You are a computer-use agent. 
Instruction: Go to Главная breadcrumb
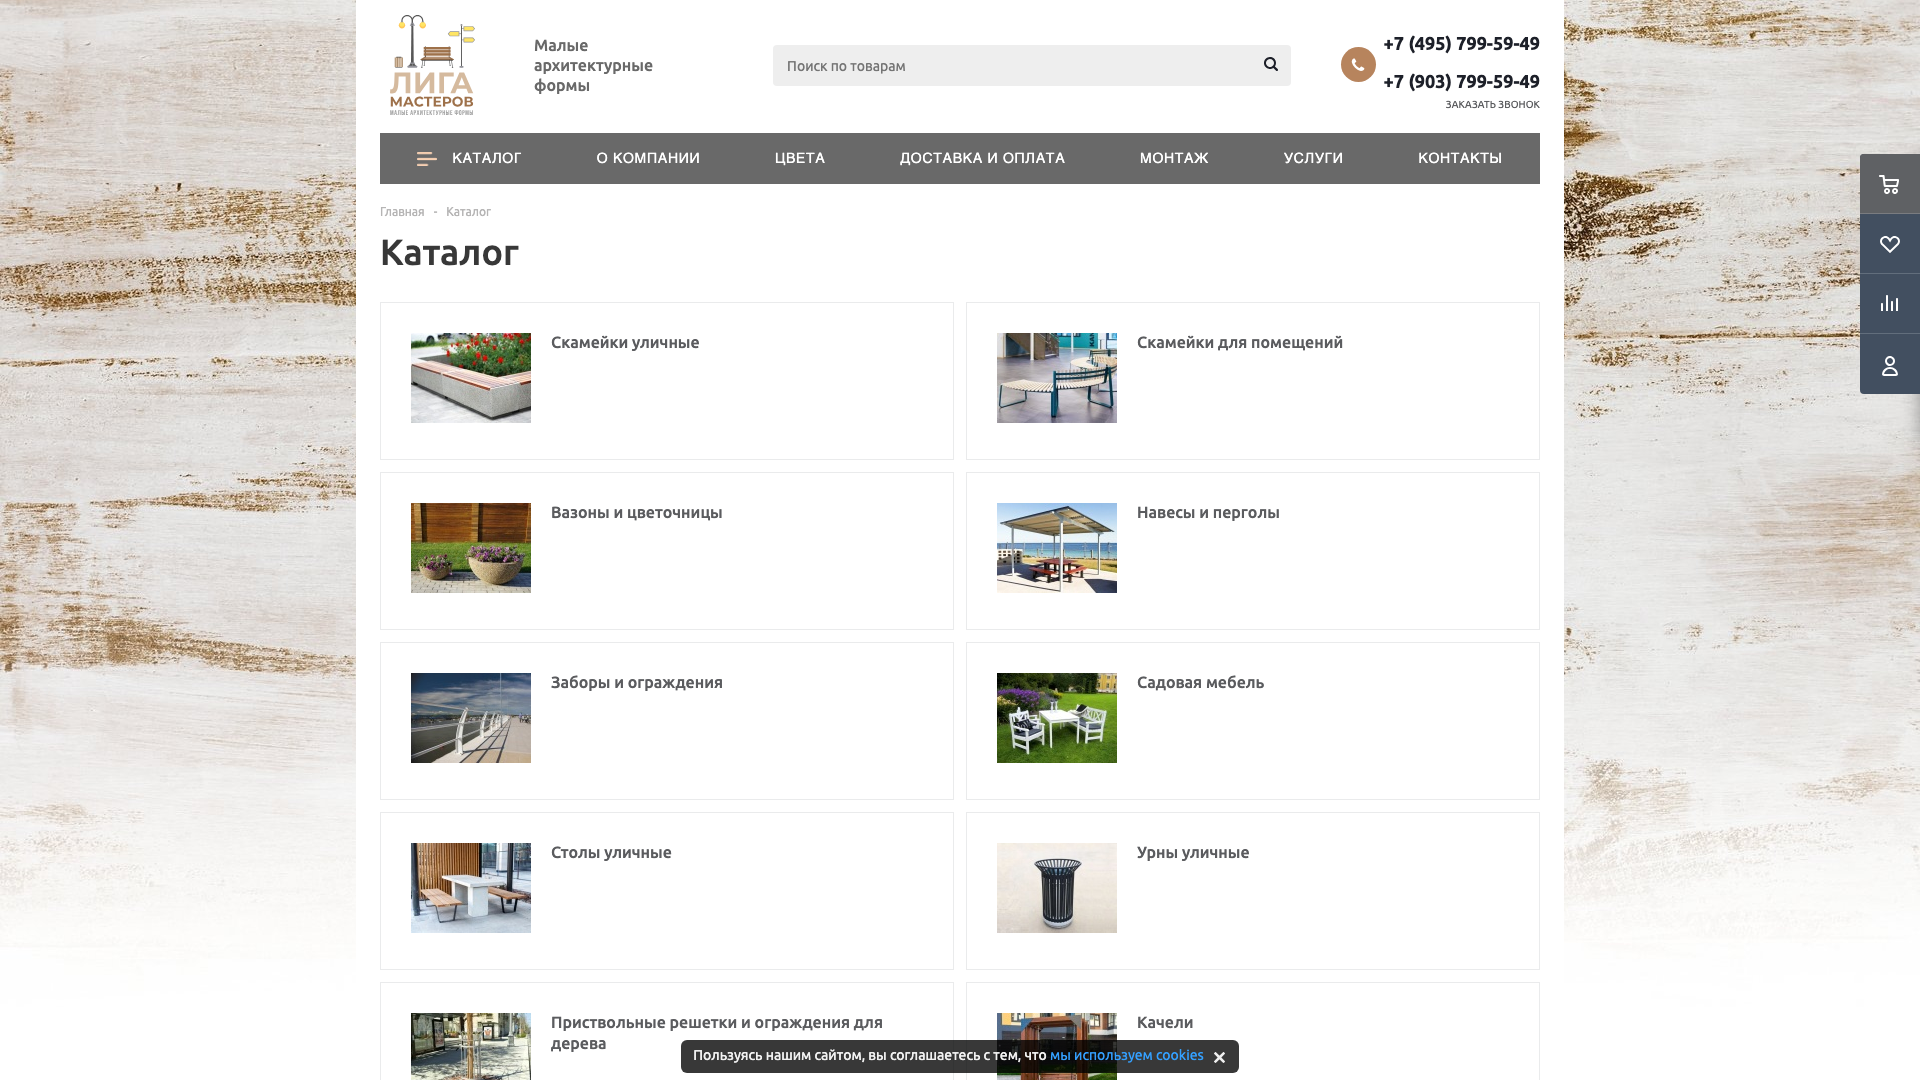pos(402,212)
